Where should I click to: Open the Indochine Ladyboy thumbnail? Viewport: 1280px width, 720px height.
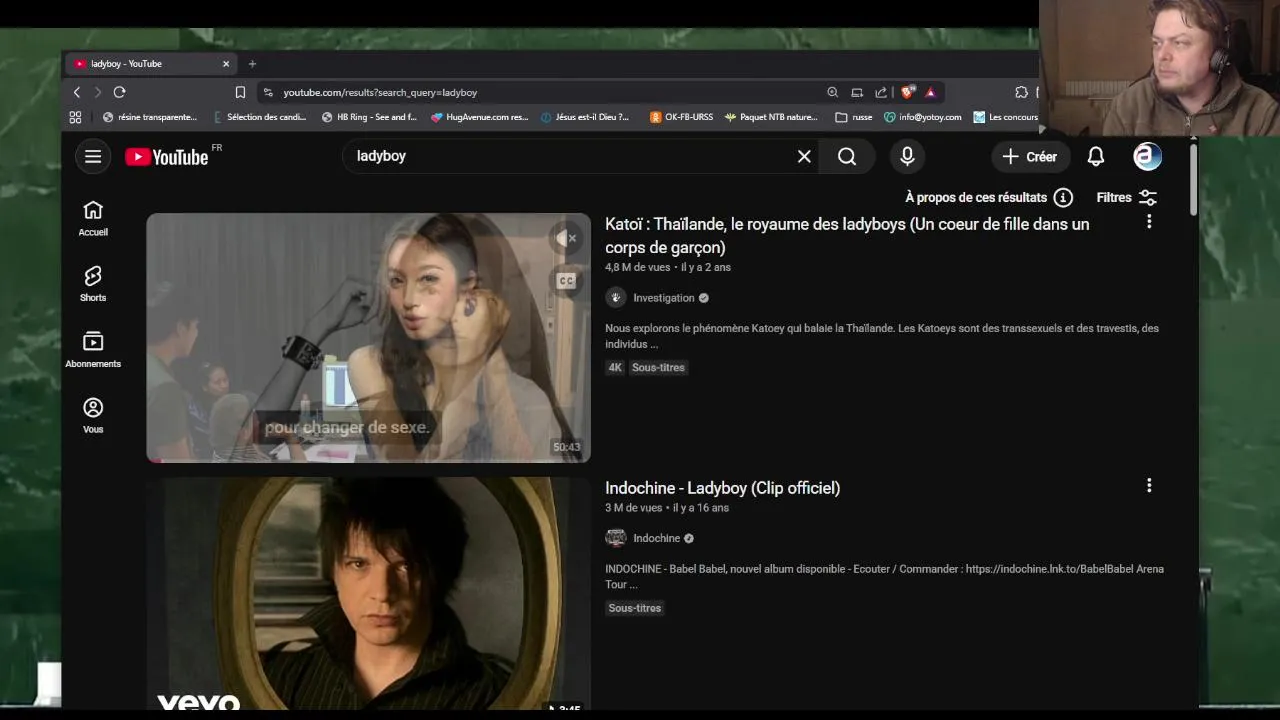pos(368,594)
